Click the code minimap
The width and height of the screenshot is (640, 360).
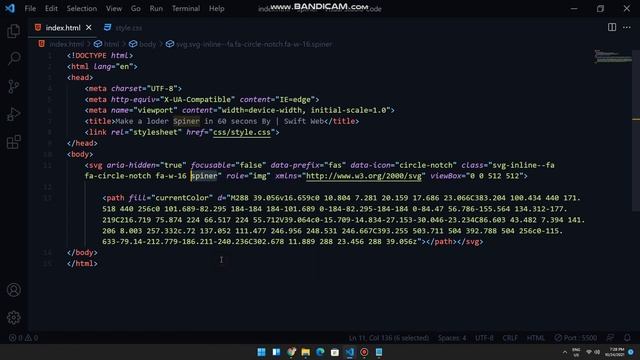click(x=613, y=56)
